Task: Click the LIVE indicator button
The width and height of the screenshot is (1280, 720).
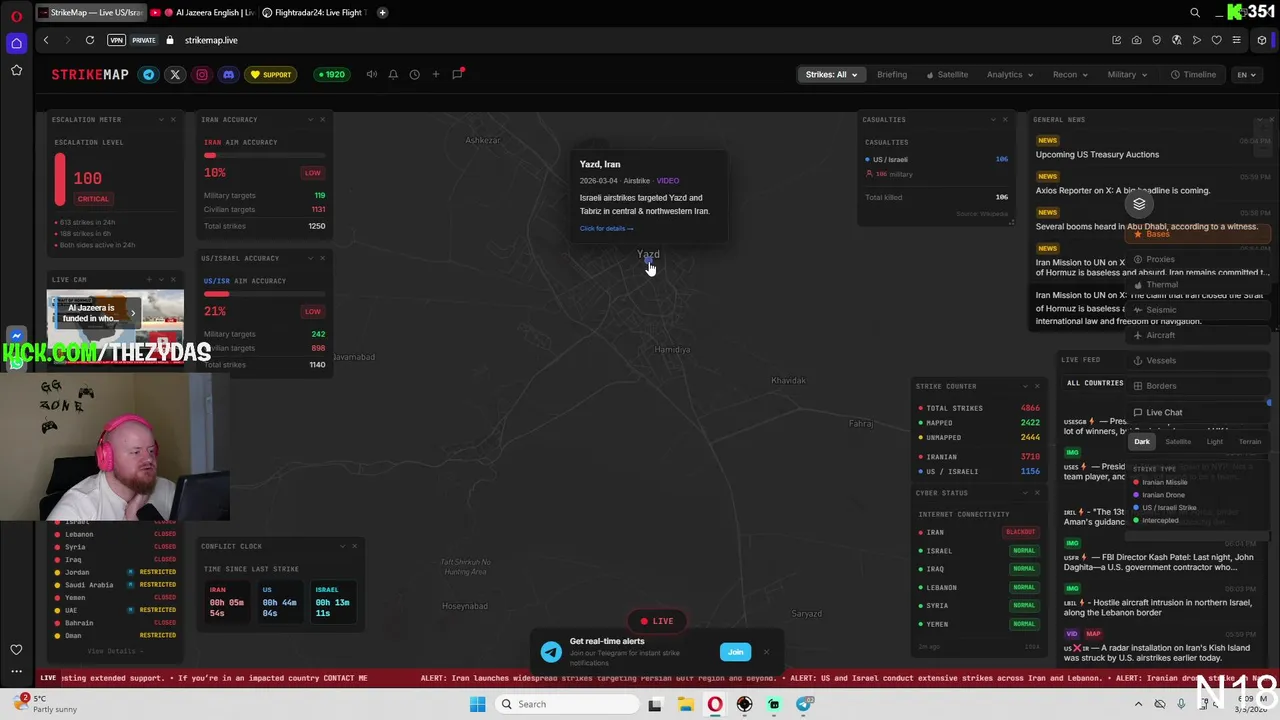Action: click(x=657, y=621)
